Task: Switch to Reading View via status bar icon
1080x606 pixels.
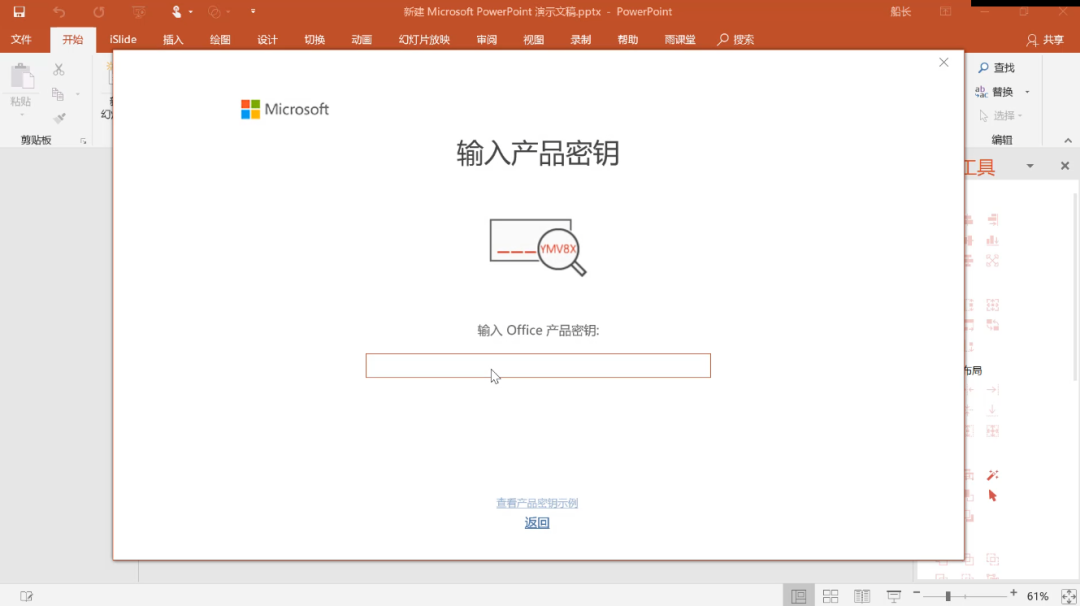Action: [862, 595]
